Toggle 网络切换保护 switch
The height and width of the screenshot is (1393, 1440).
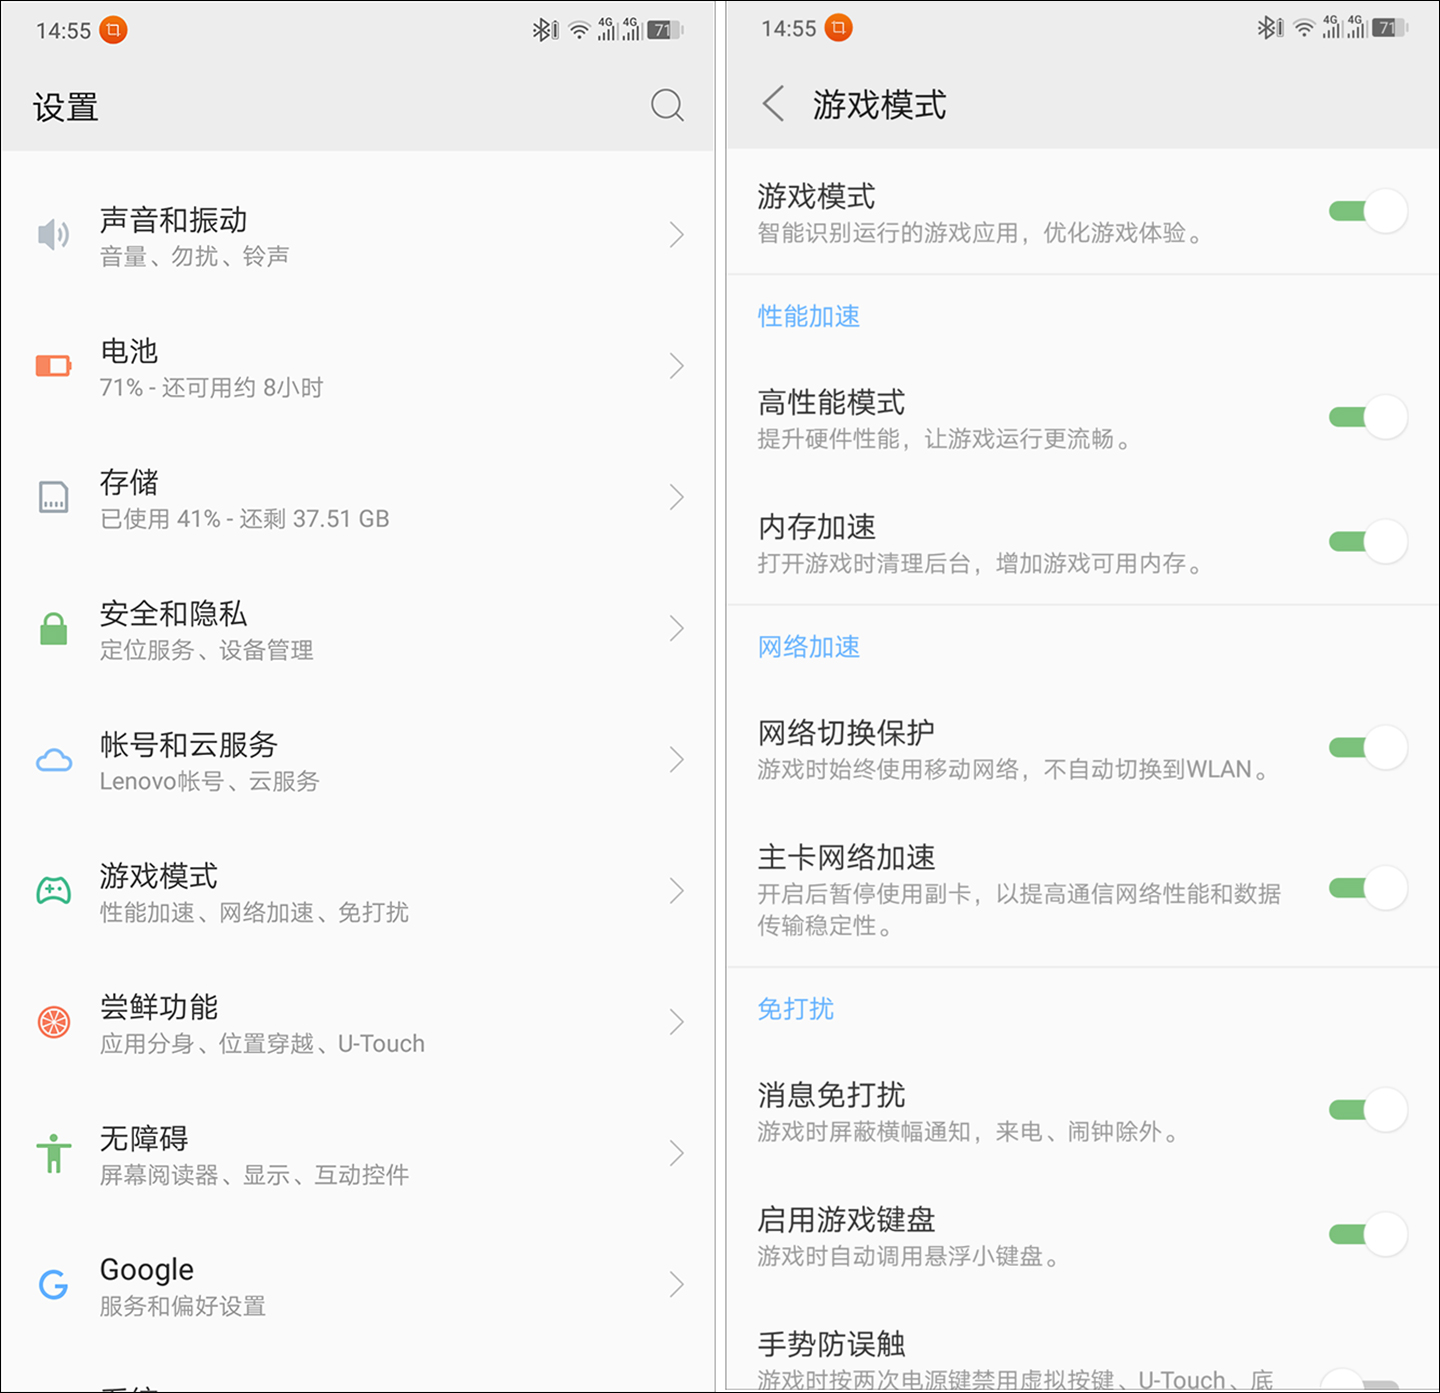(1368, 747)
